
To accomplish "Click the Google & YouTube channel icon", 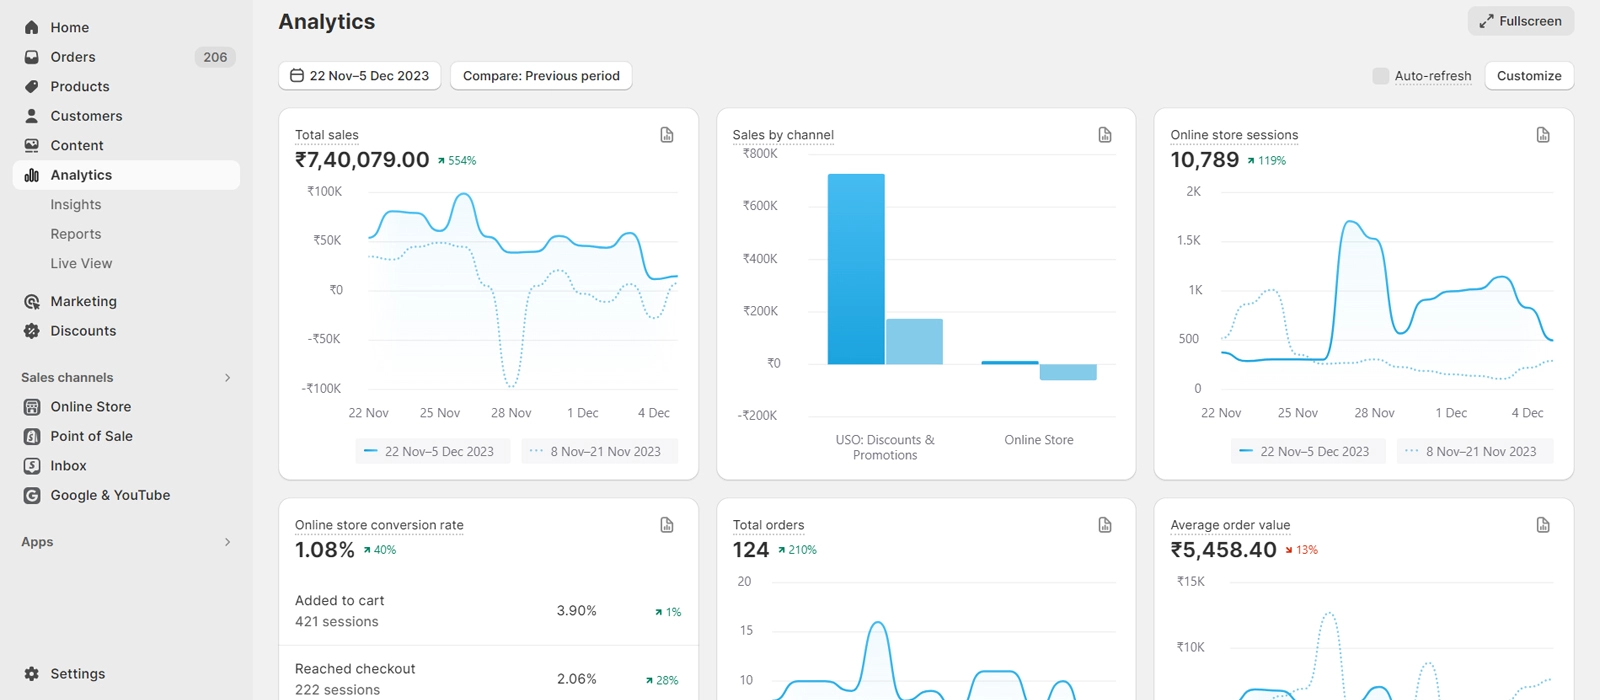I will pos(32,495).
